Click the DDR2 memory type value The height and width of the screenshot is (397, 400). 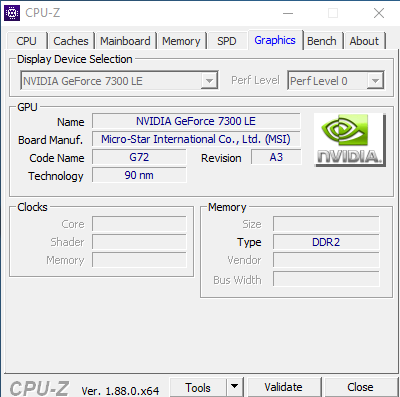(326, 242)
